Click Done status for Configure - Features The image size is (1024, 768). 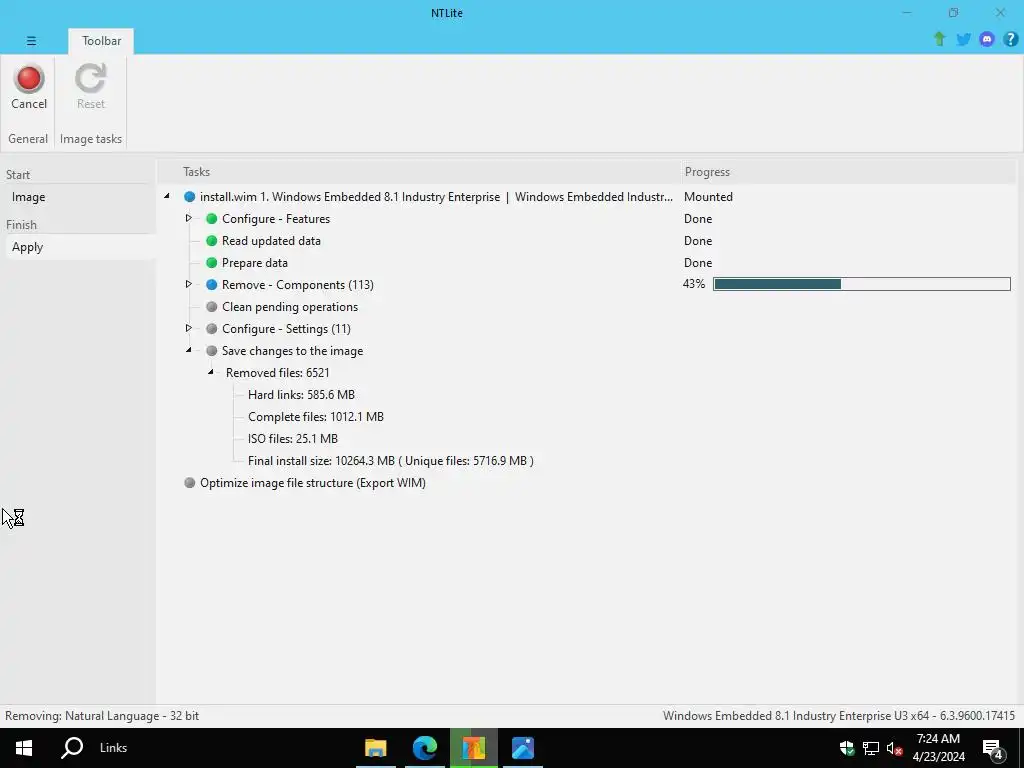click(697, 219)
